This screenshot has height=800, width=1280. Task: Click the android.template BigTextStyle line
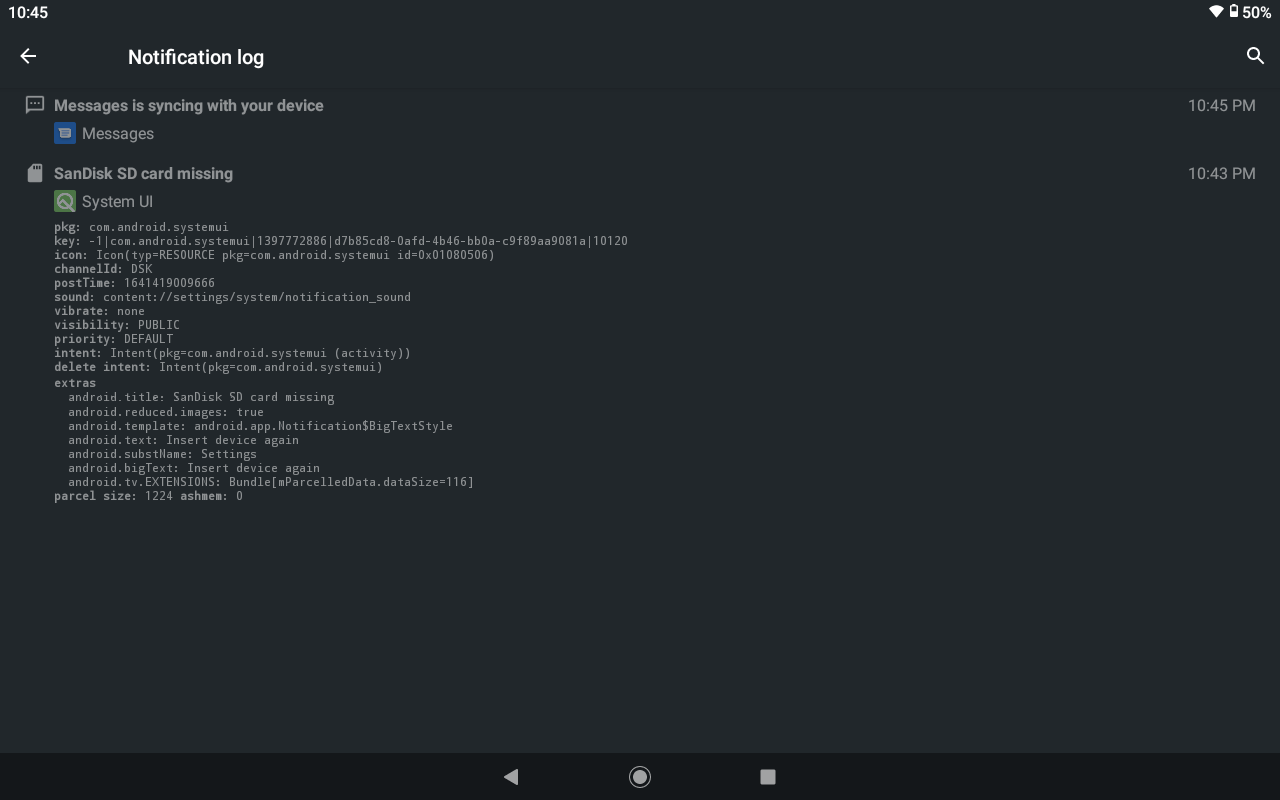pos(260,426)
